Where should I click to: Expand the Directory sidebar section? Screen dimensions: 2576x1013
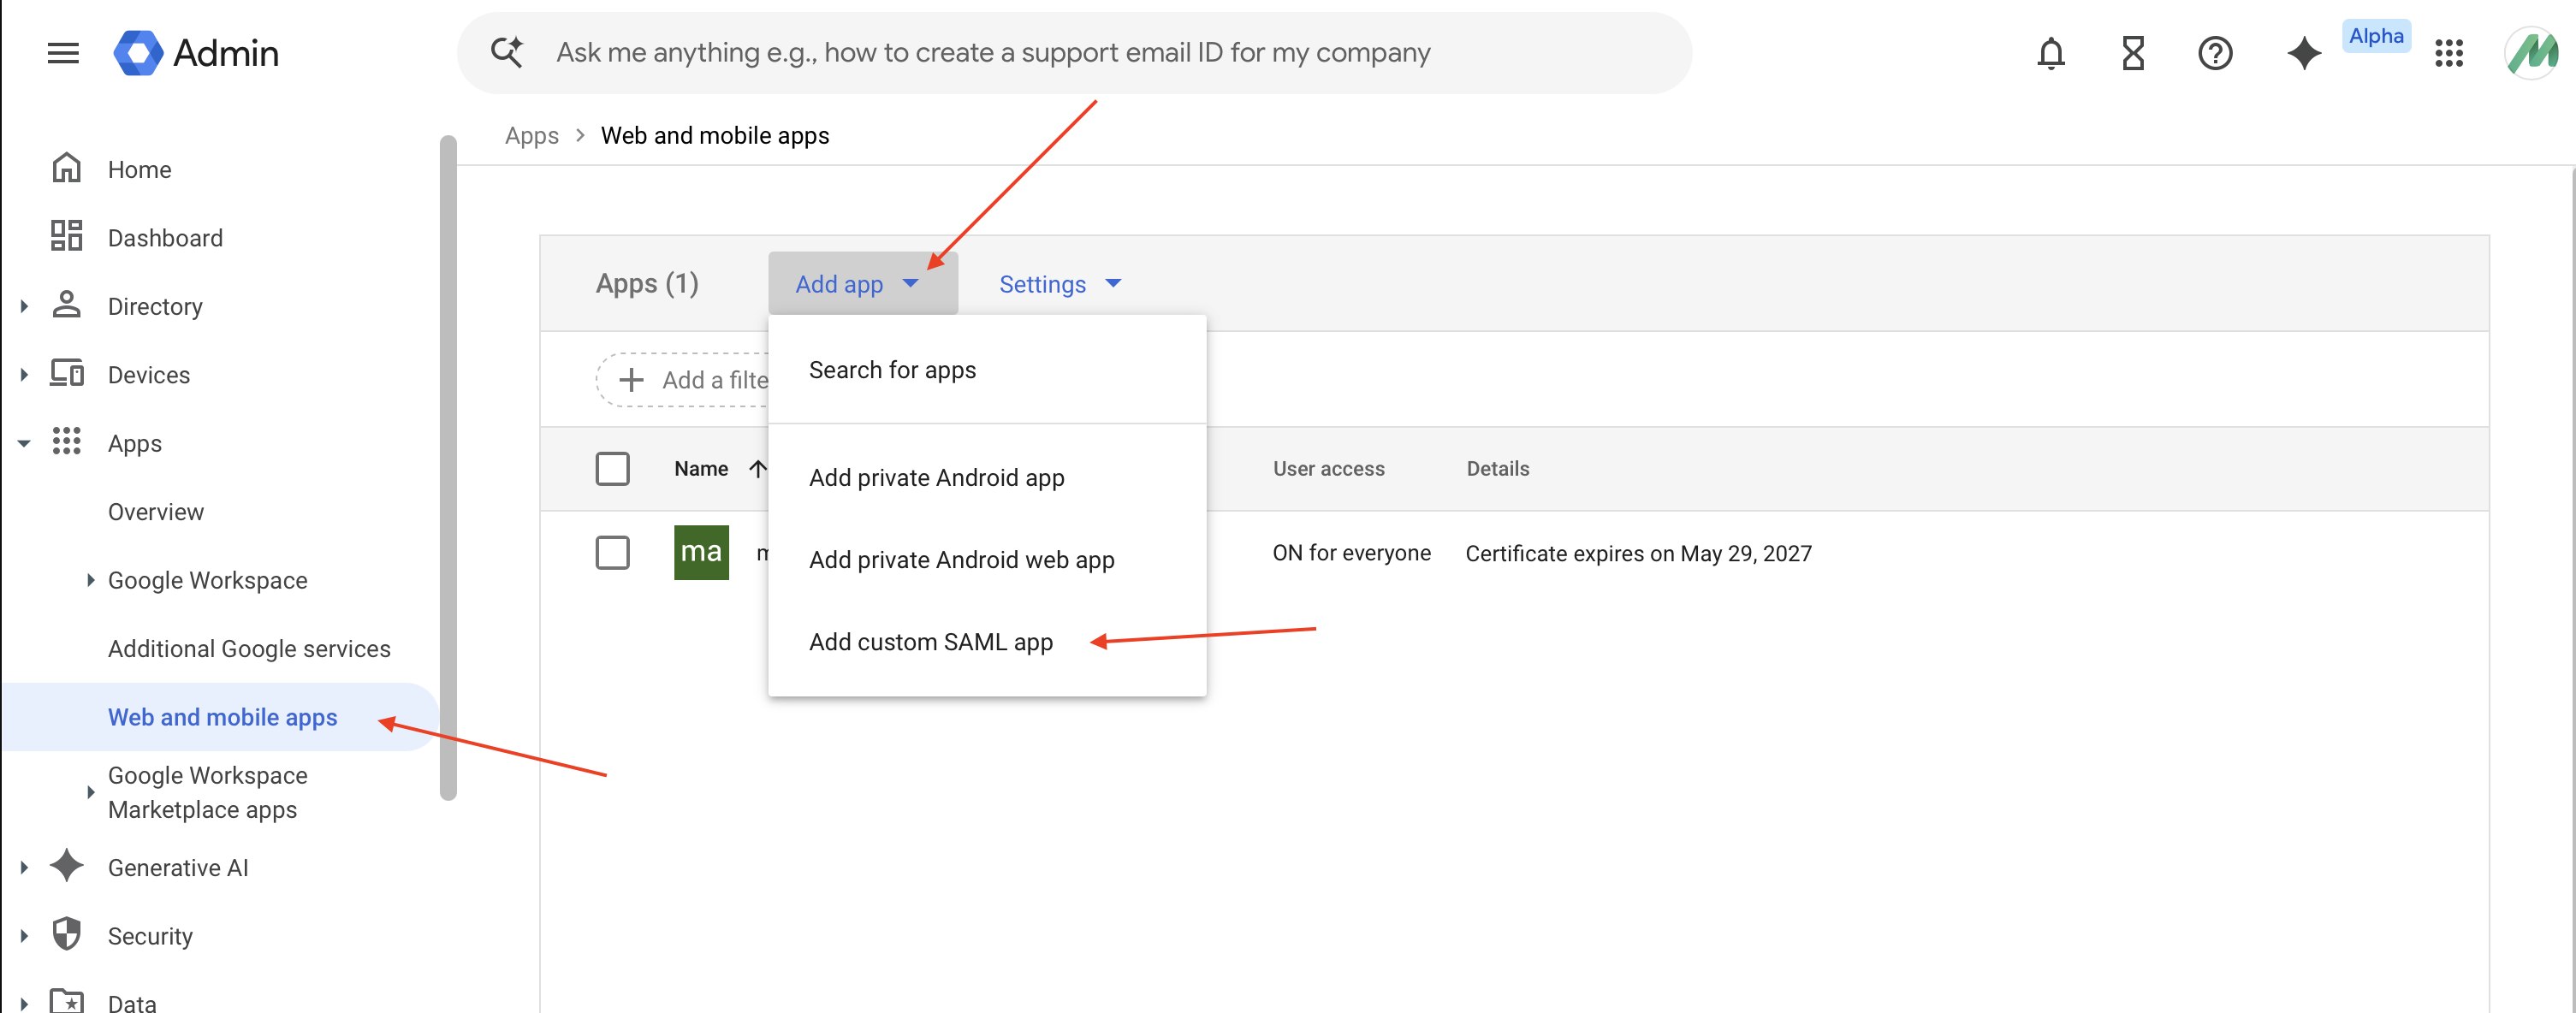tap(25, 307)
